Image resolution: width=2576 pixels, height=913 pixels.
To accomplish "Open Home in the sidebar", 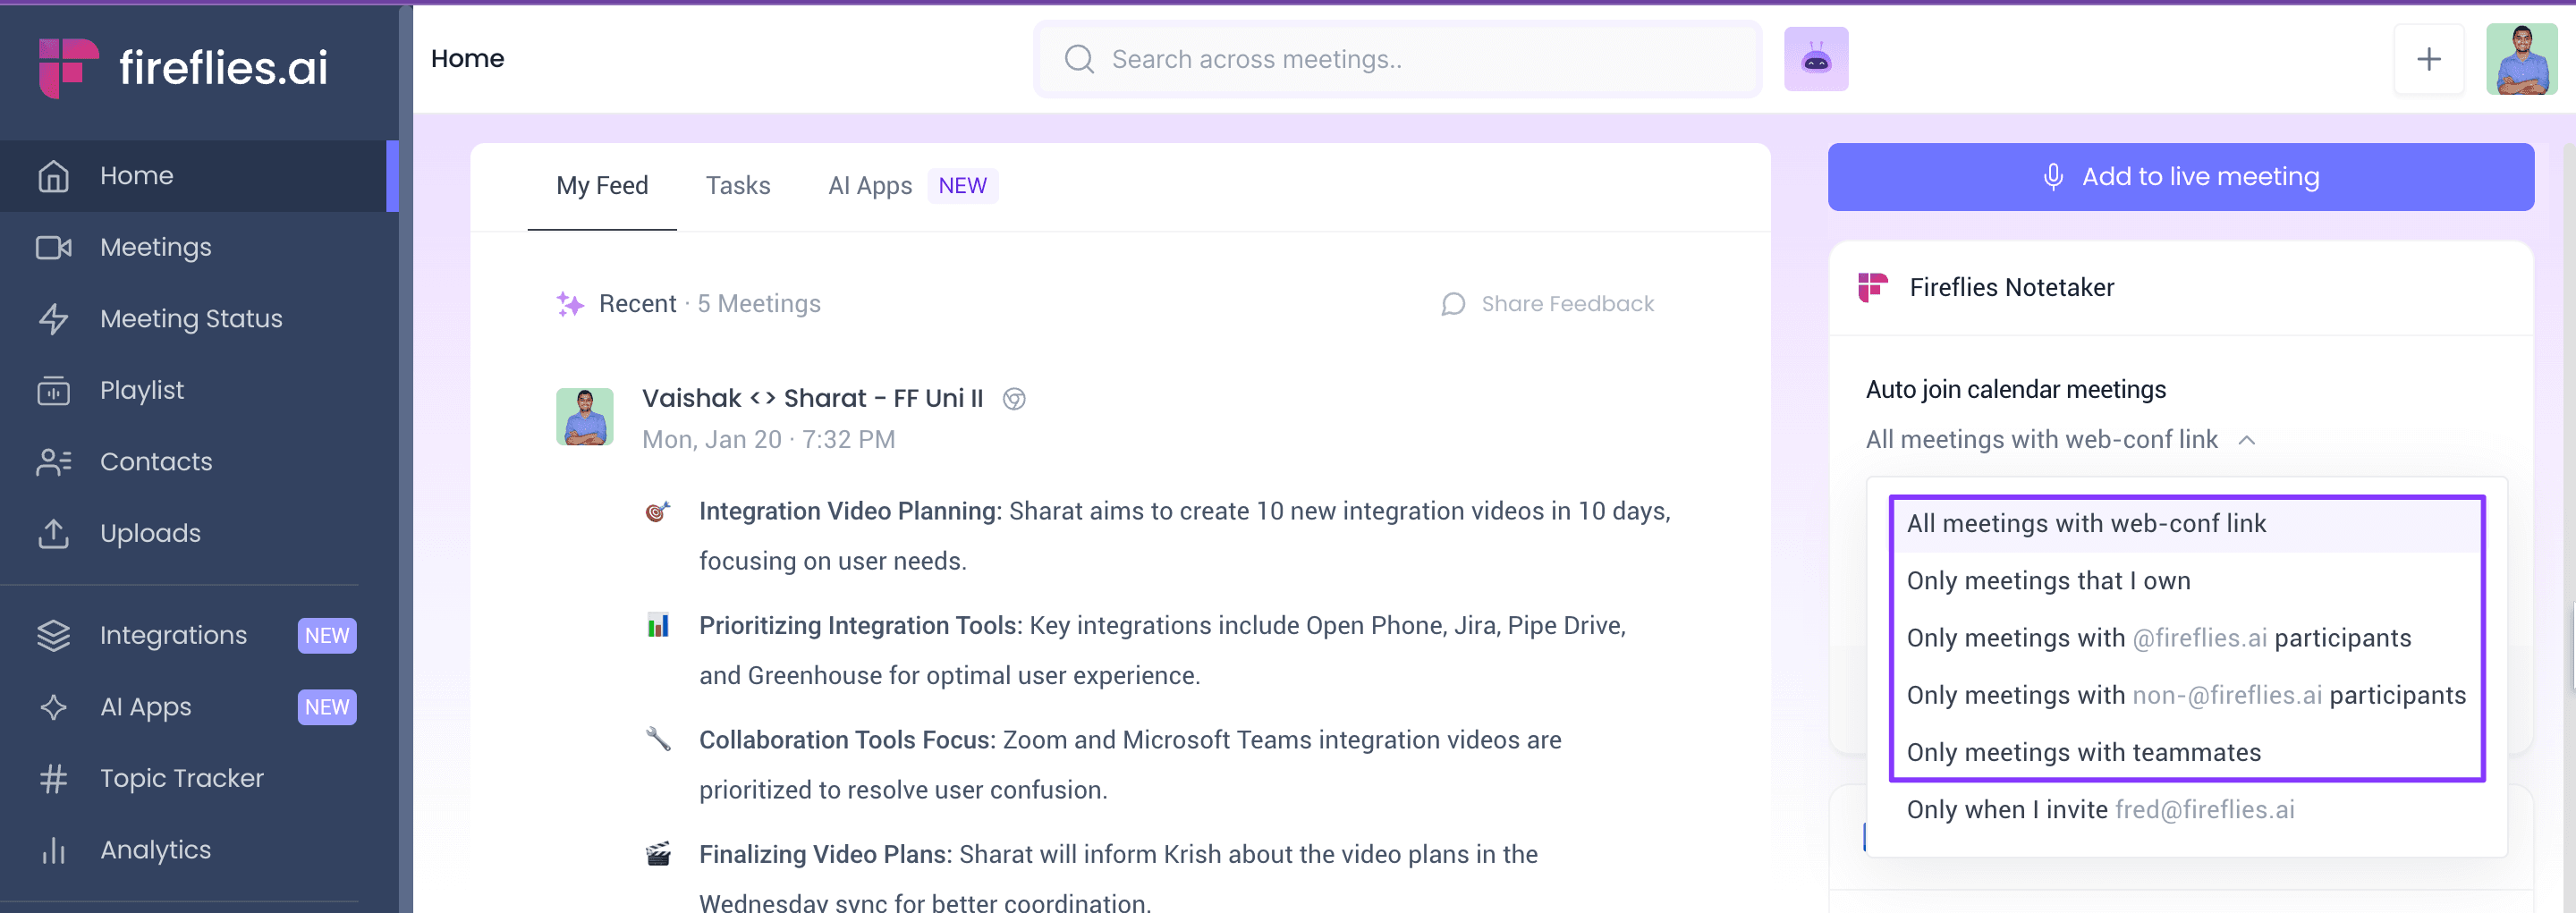I will (199, 176).
